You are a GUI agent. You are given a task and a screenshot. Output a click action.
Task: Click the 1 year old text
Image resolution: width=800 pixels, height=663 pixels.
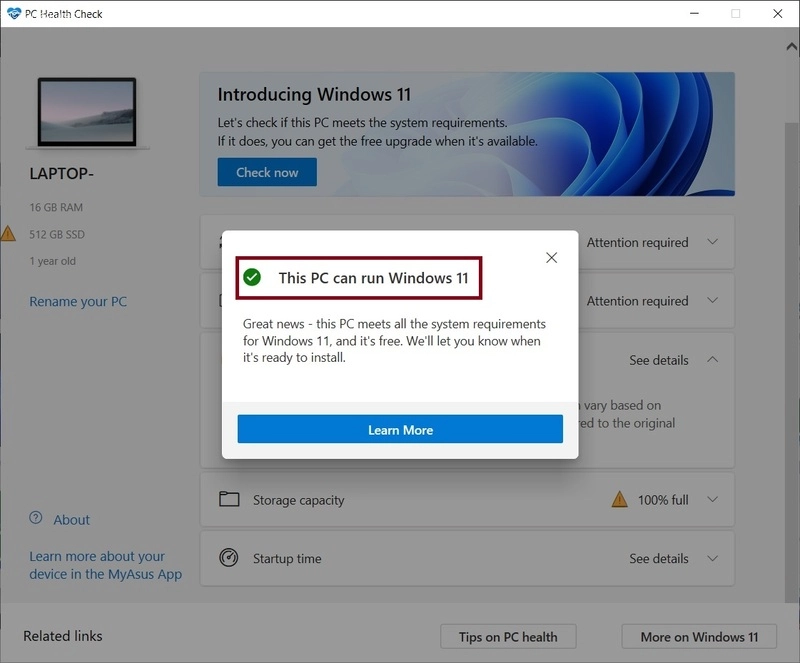(53, 261)
